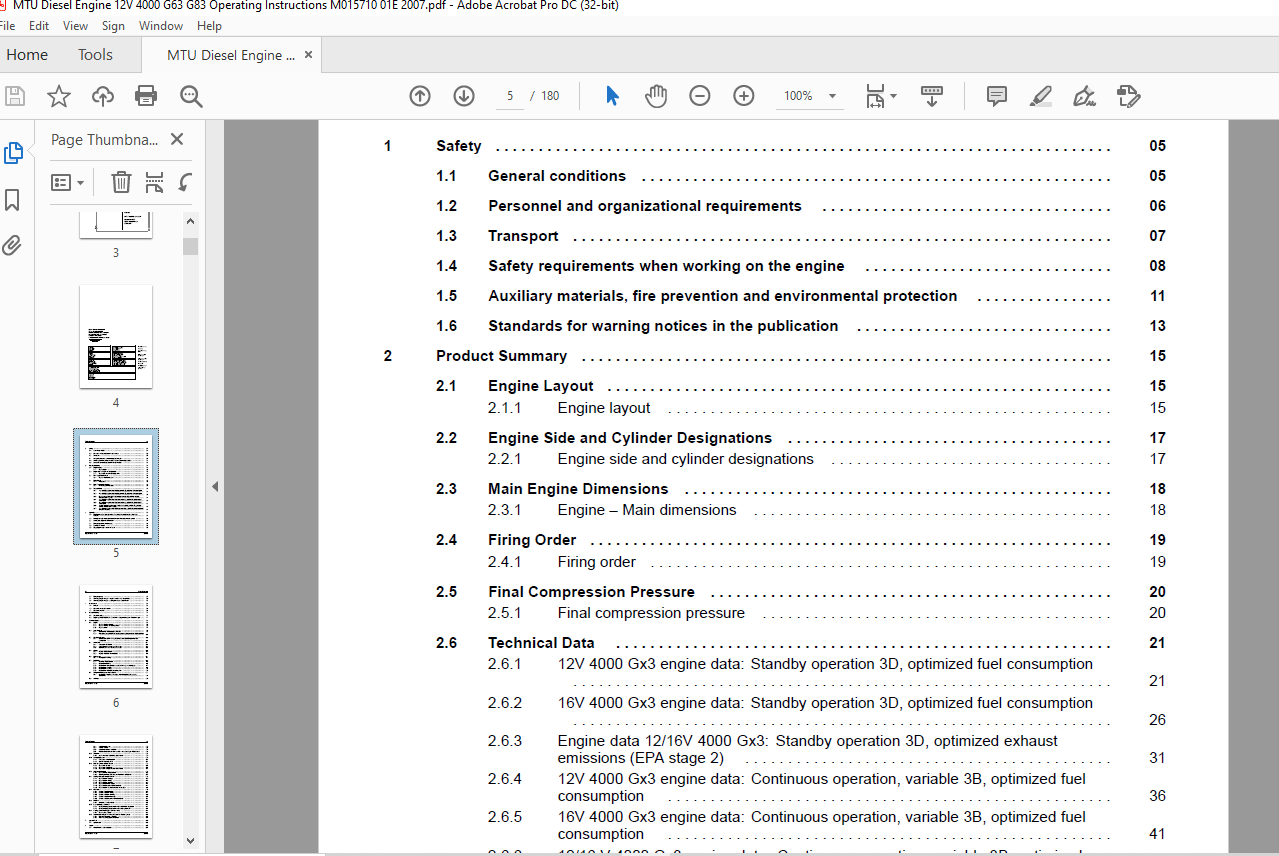This screenshot has width=1279, height=856.
Task: Zoom in with the plus icon
Action: coord(744,96)
